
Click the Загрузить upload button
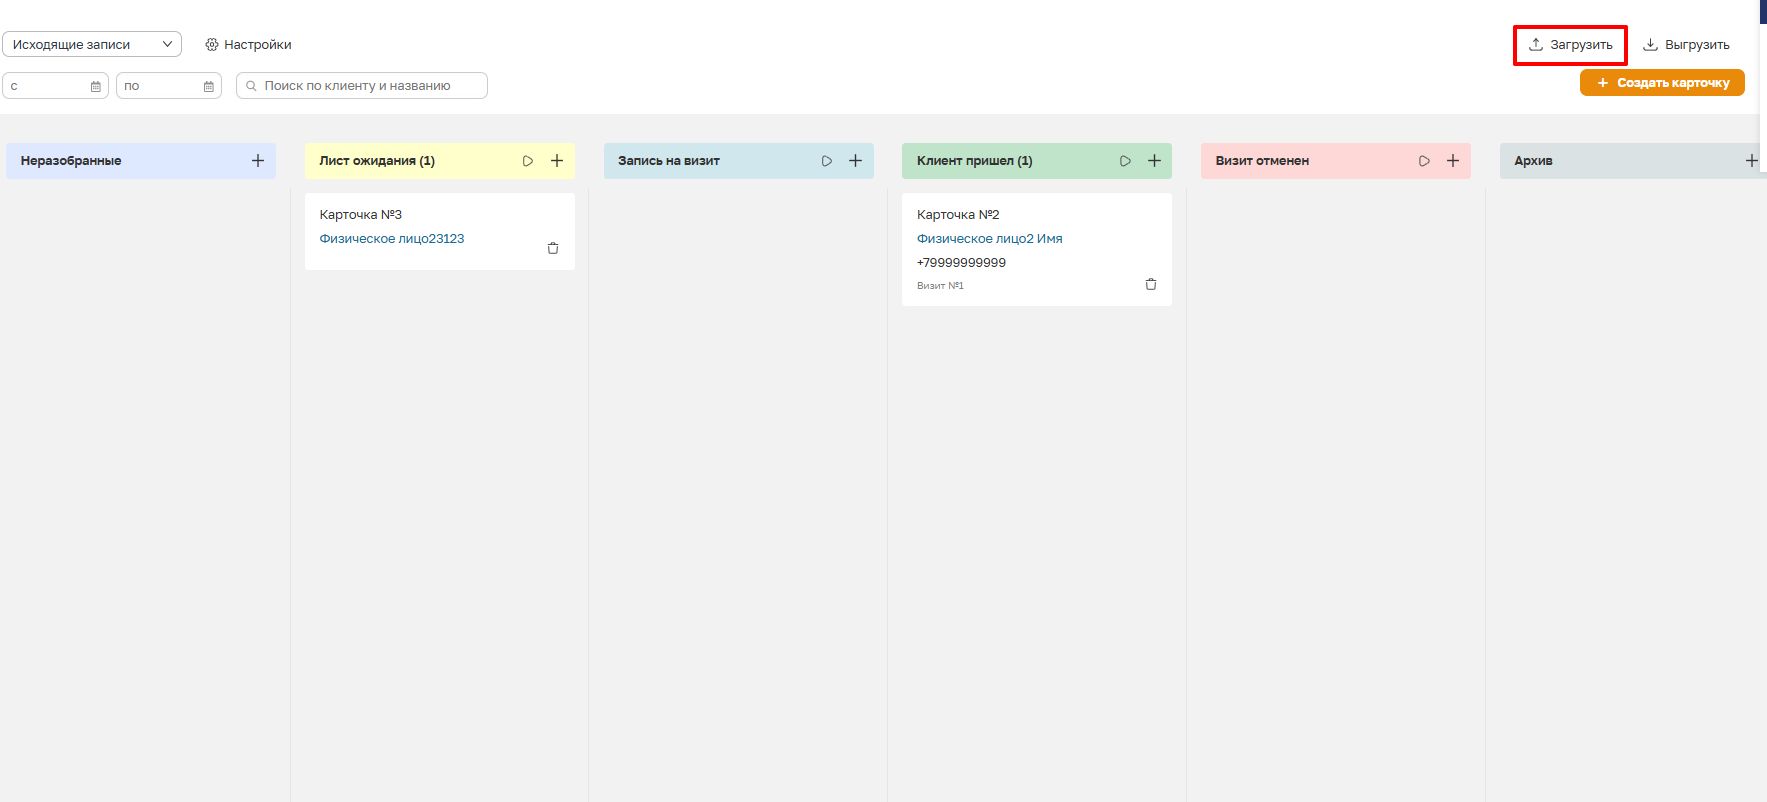pyautogui.click(x=1570, y=45)
